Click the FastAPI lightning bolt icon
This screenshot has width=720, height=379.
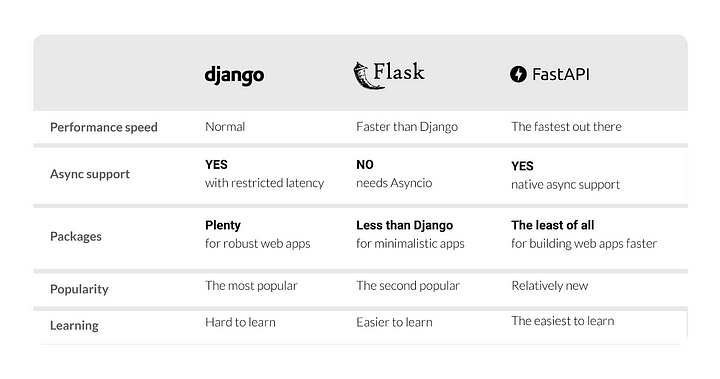518,74
